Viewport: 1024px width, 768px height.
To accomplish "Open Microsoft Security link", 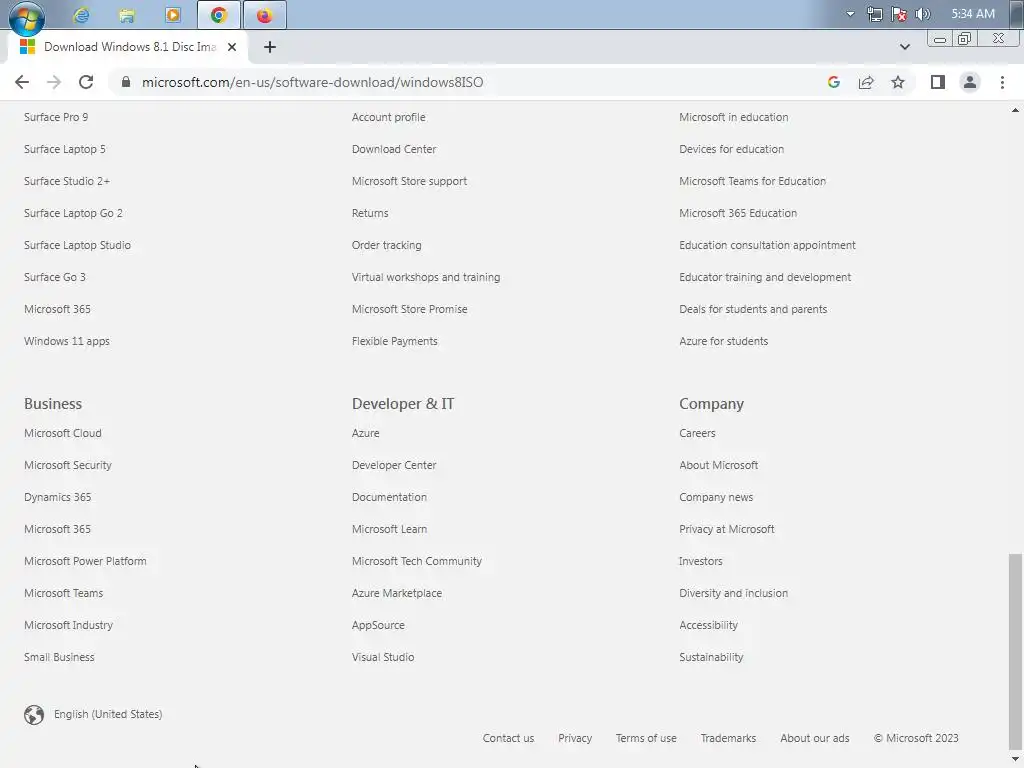I will pyautogui.click(x=68, y=466).
